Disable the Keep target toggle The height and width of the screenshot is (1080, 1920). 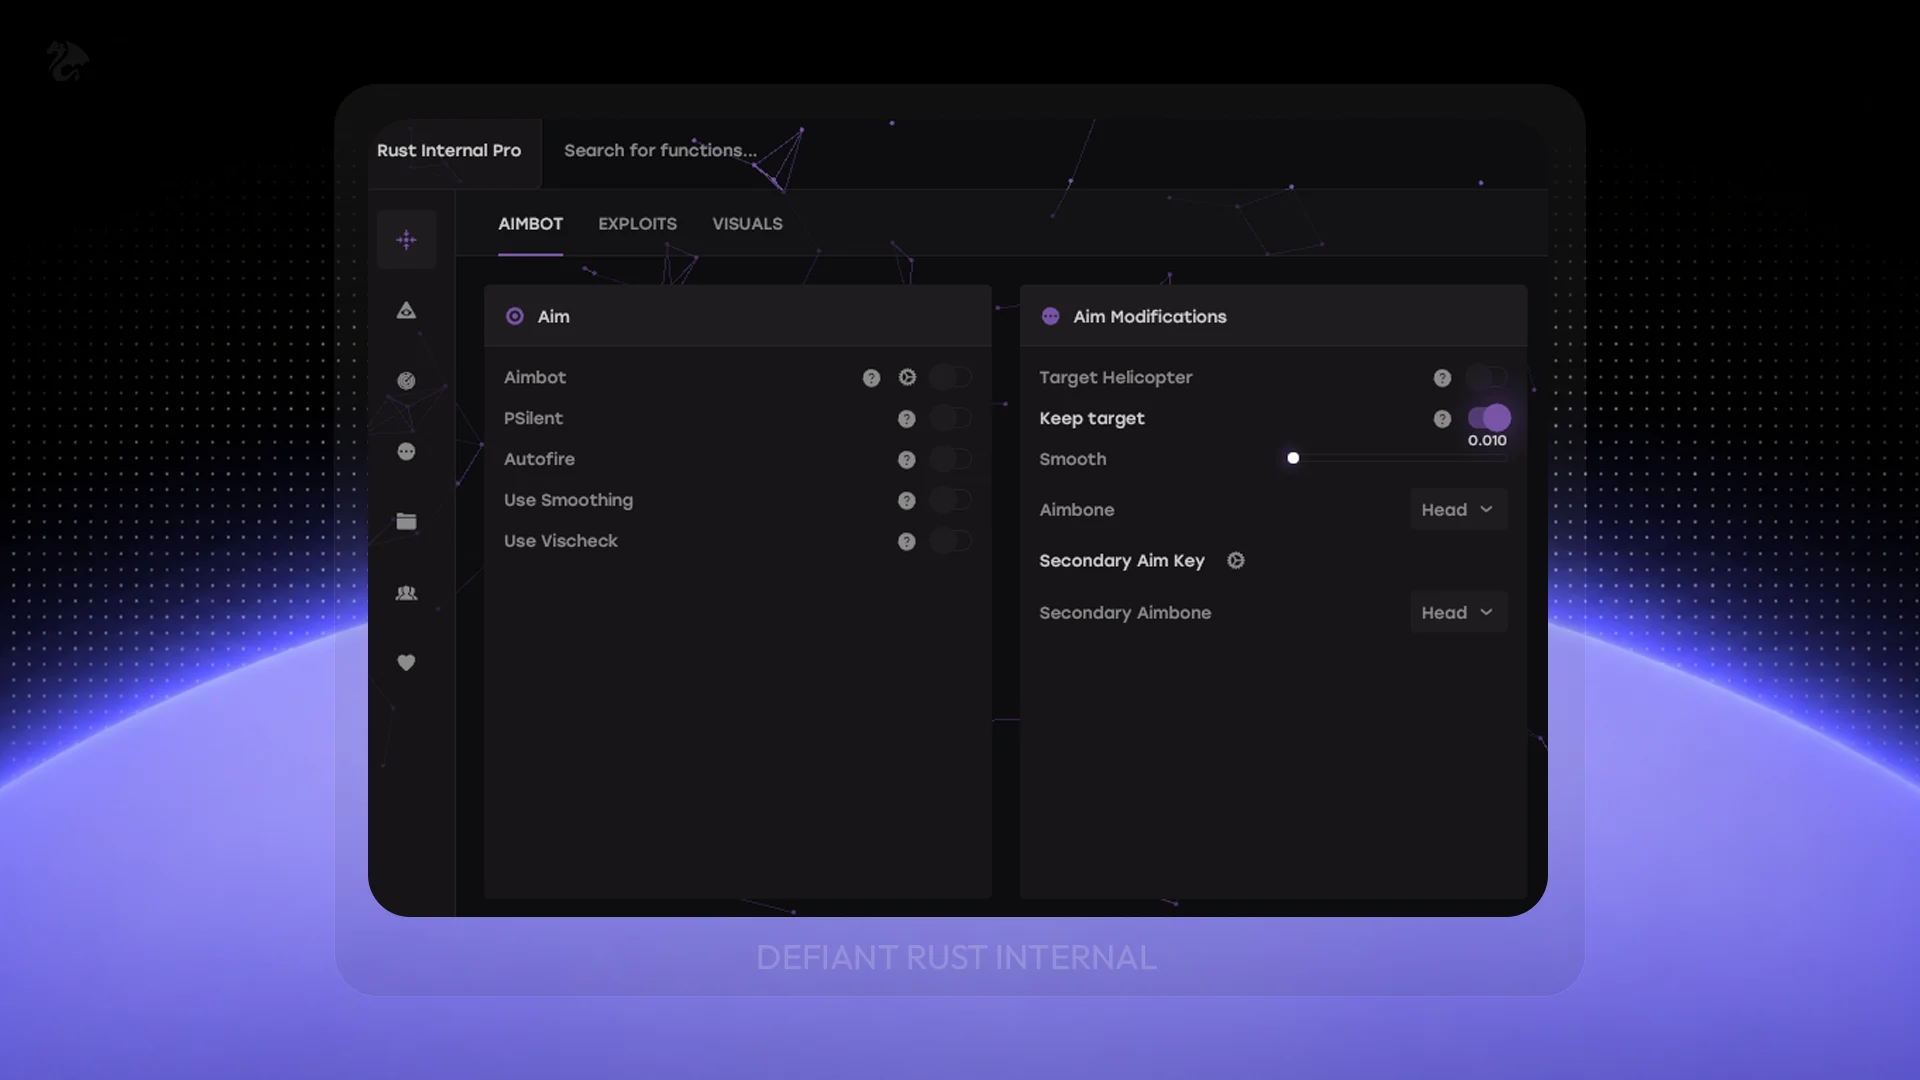click(x=1489, y=418)
